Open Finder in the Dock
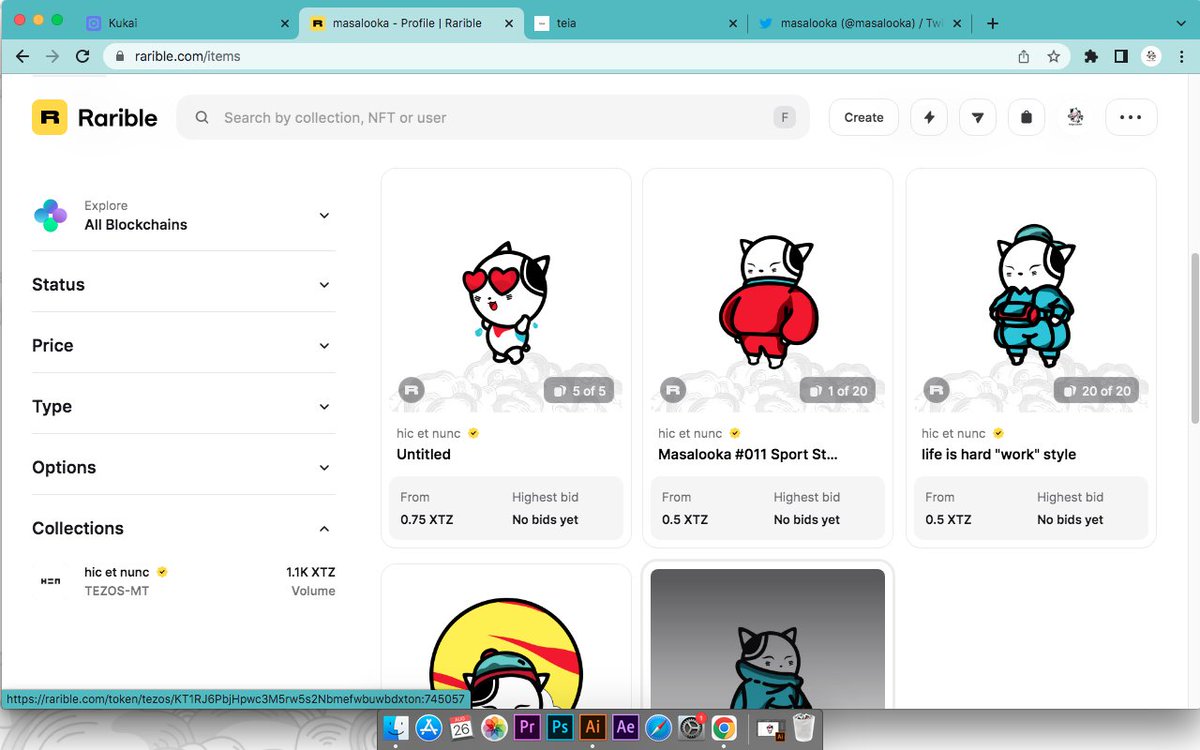Screen dimensions: 1200x750 click(x=397, y=727)
